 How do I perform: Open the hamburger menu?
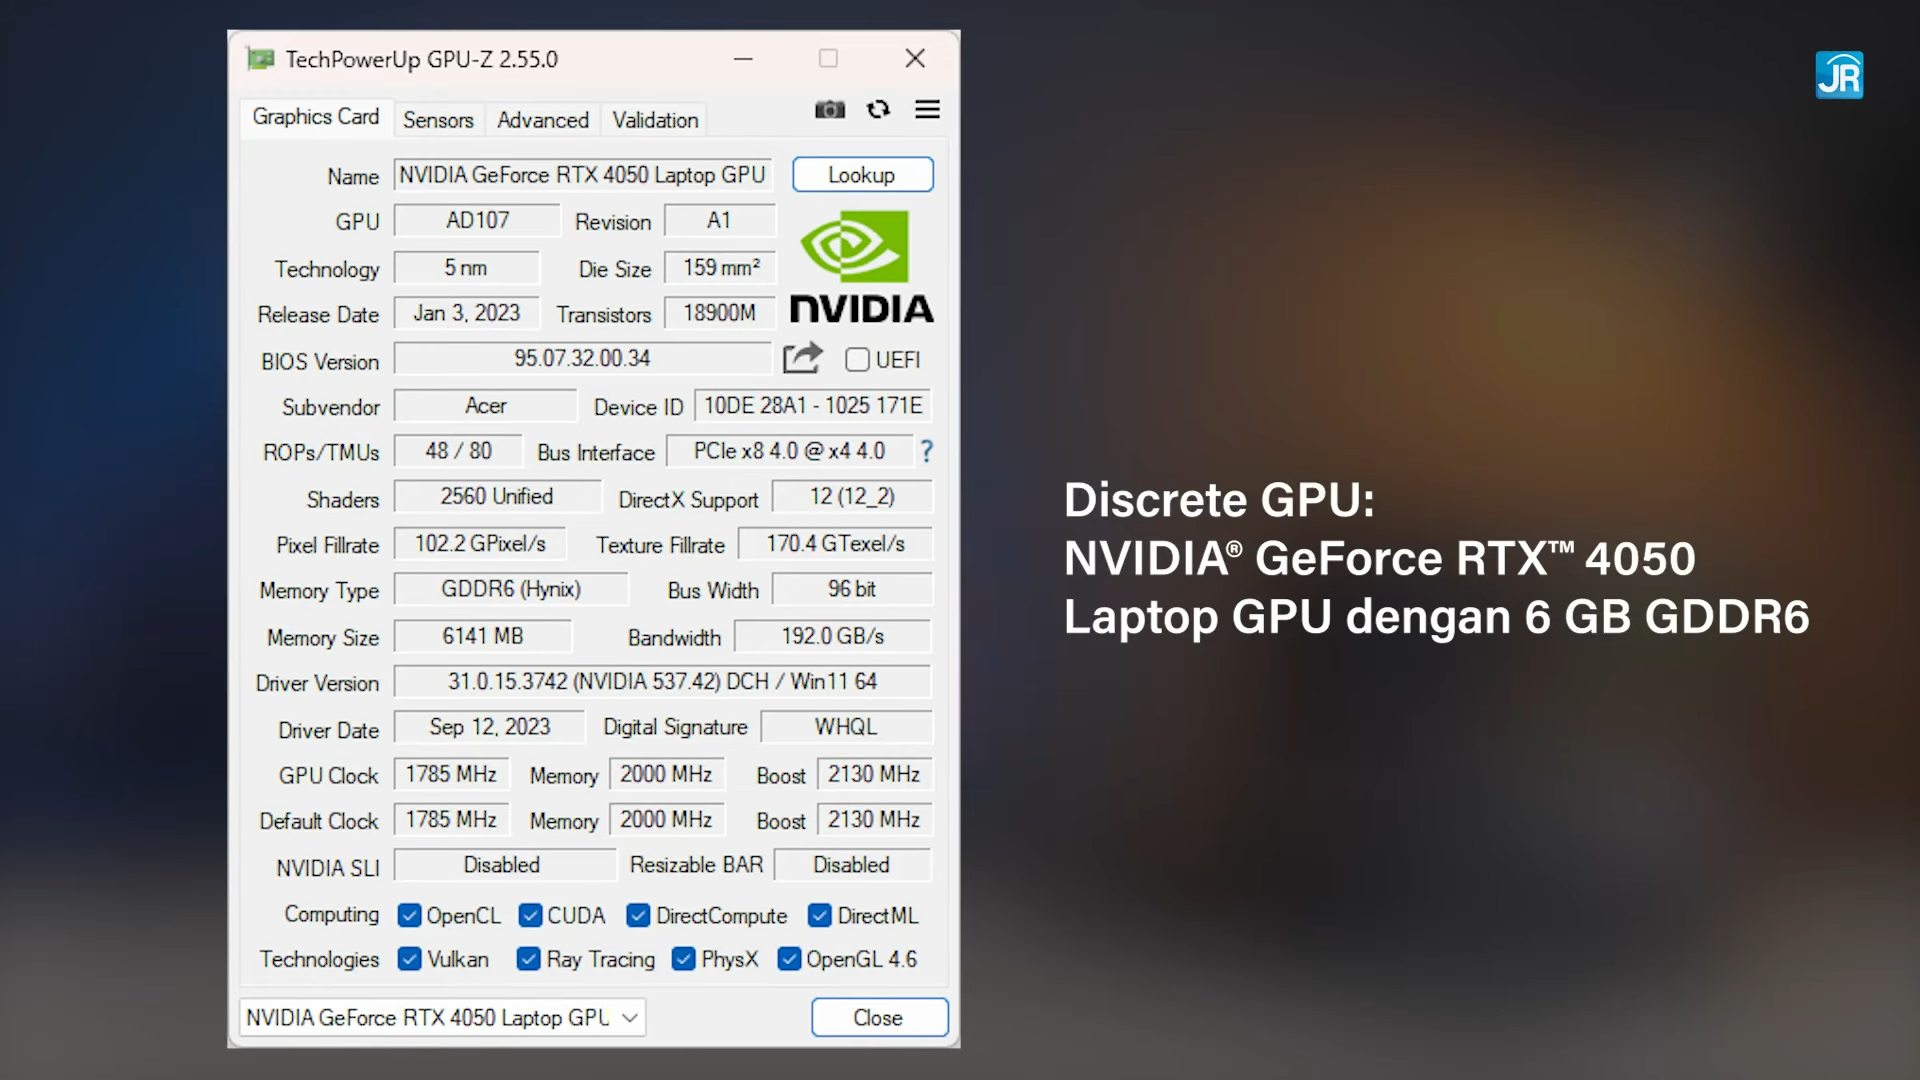tap(927, 110)
